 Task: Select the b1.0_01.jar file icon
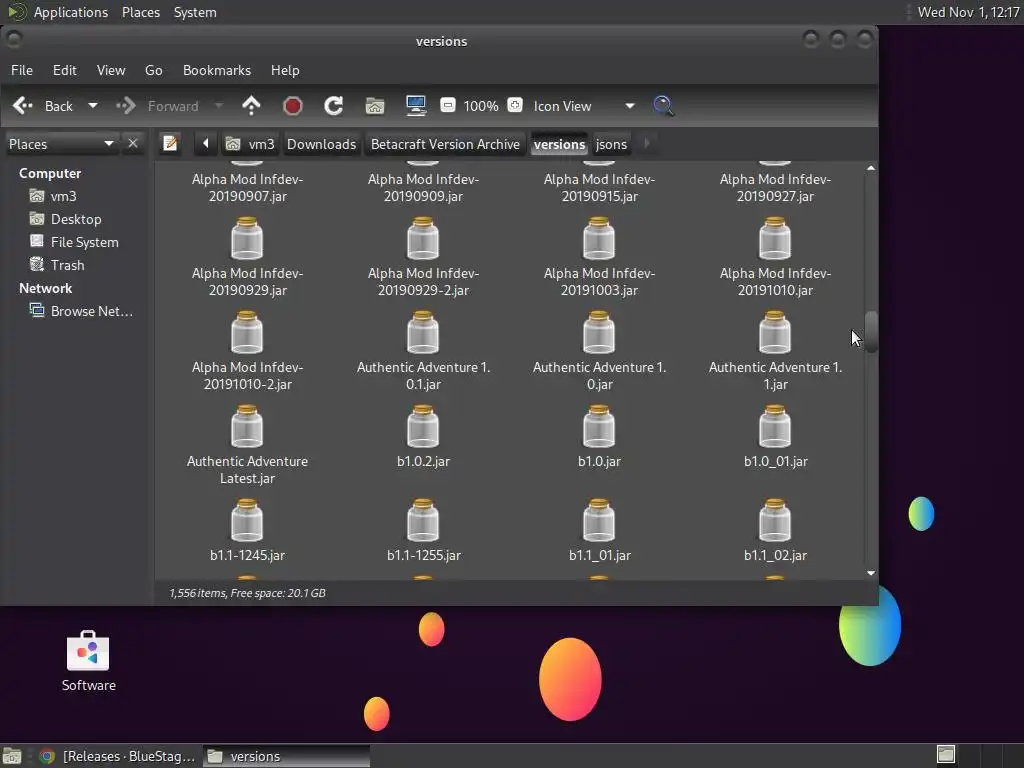(x=775, y=426)
